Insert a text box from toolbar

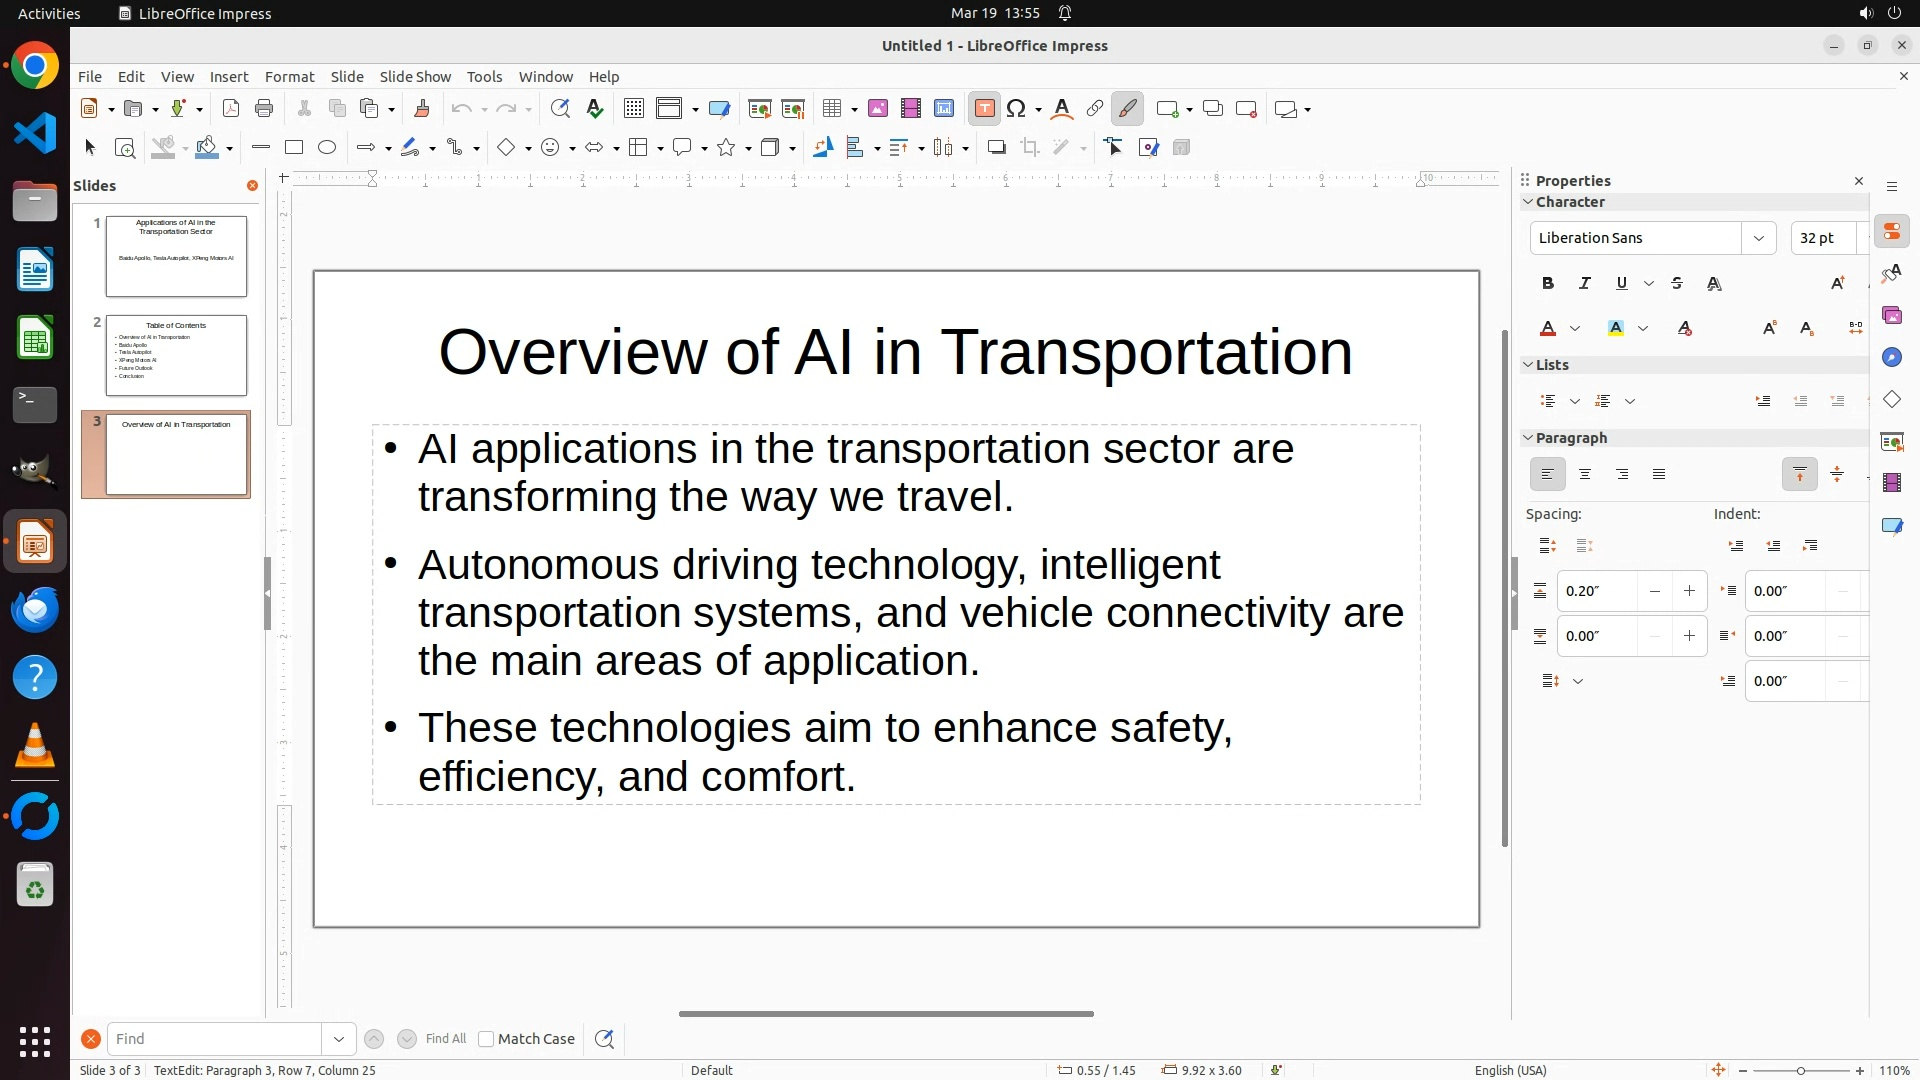(x=984, y=109)
